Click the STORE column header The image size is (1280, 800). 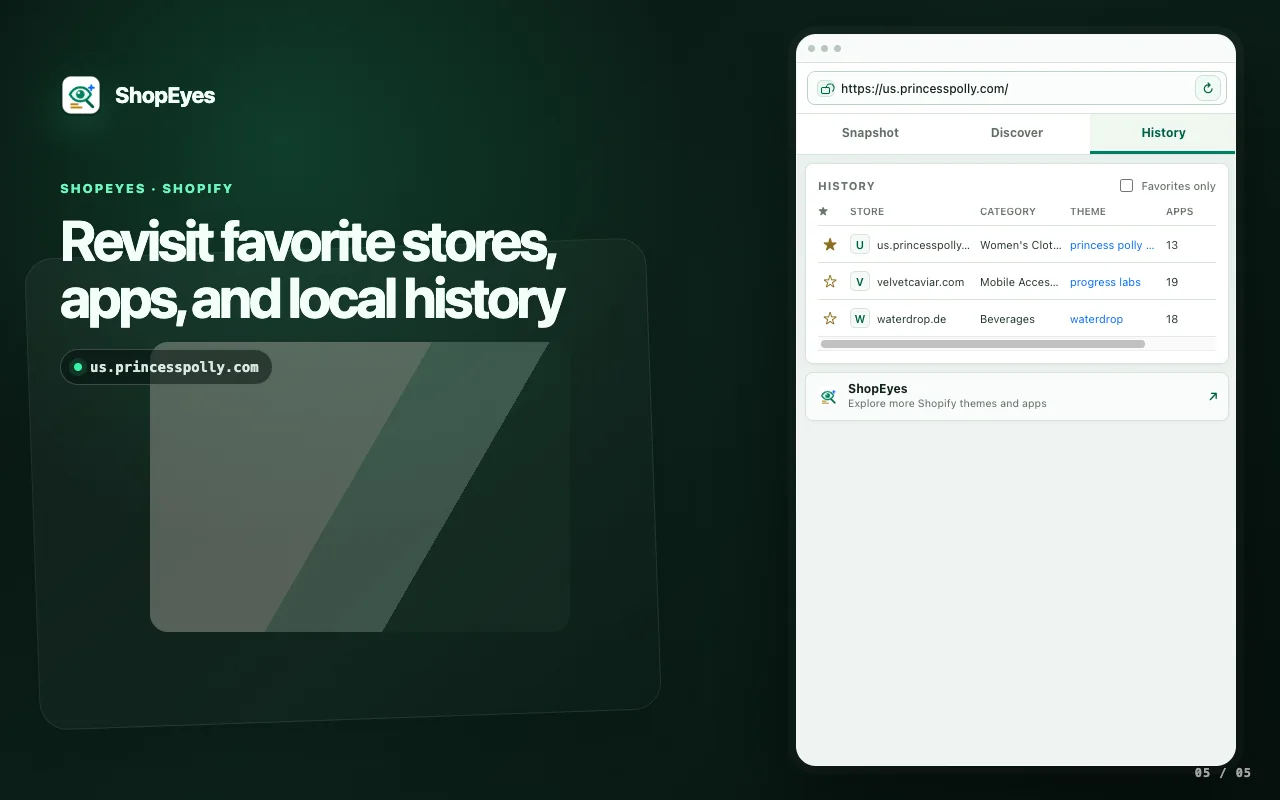coord(867,212)
